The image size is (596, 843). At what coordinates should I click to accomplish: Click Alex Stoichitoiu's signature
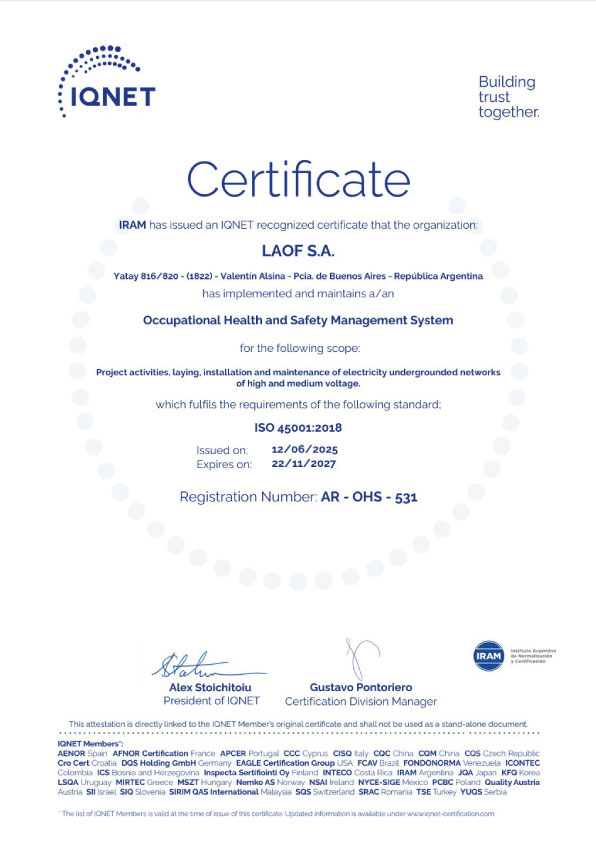coord(209,666)
